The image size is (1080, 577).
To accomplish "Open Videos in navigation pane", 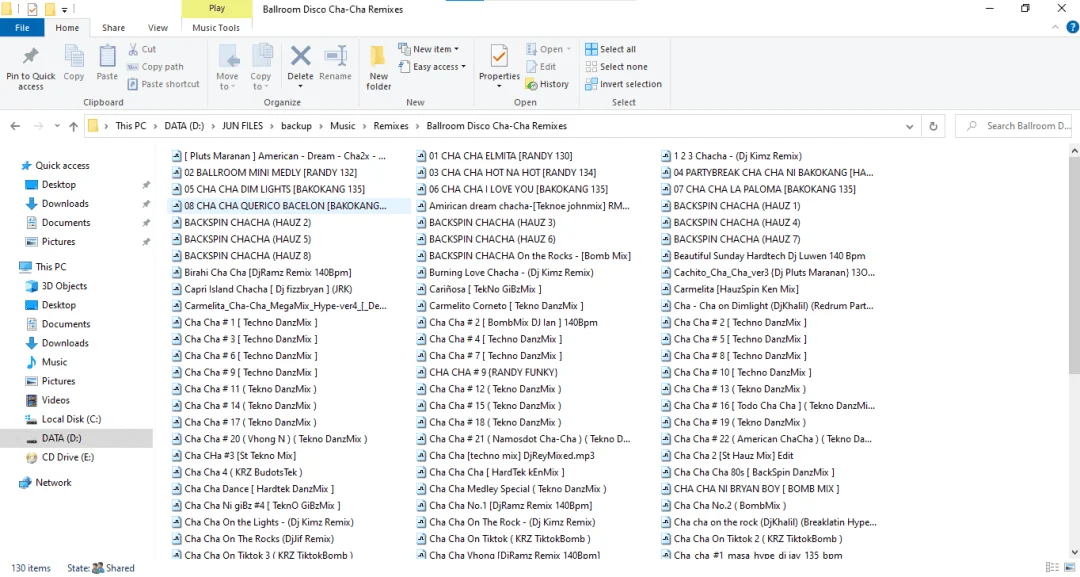I will pos(55,400).
